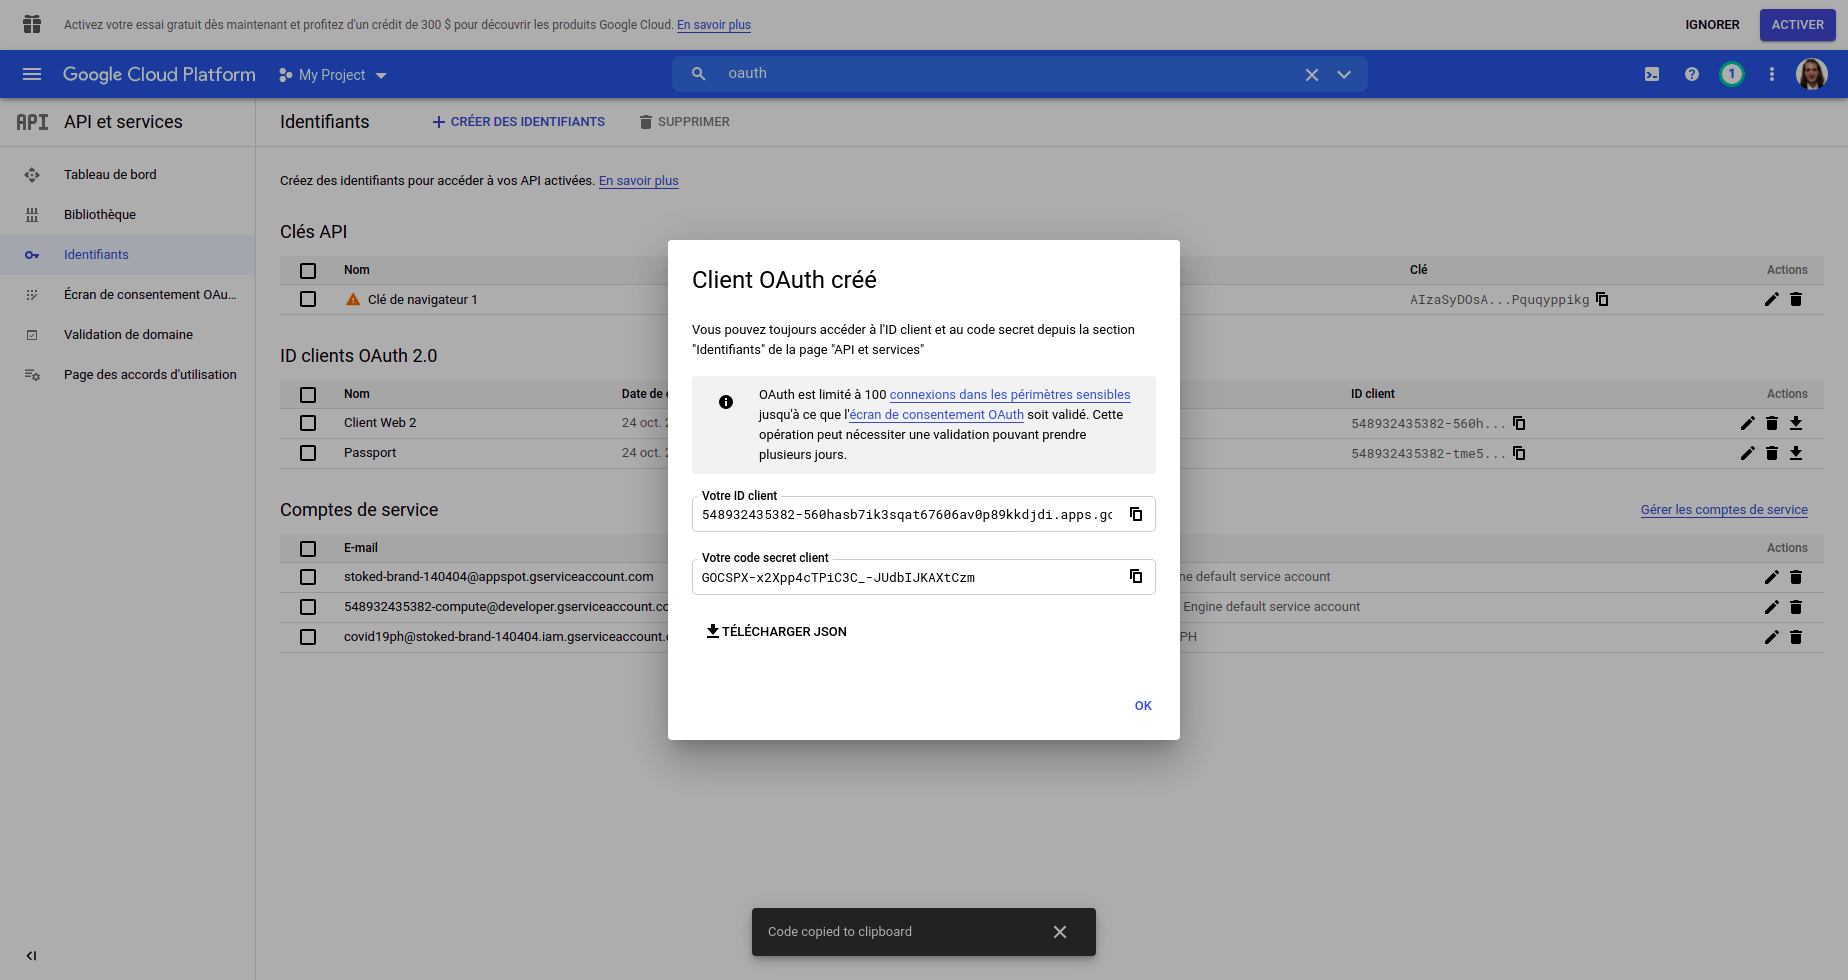Toggle select-all checkbox in Clés API header
Viewport: 1848px width, 980px height.
[308, 270]
